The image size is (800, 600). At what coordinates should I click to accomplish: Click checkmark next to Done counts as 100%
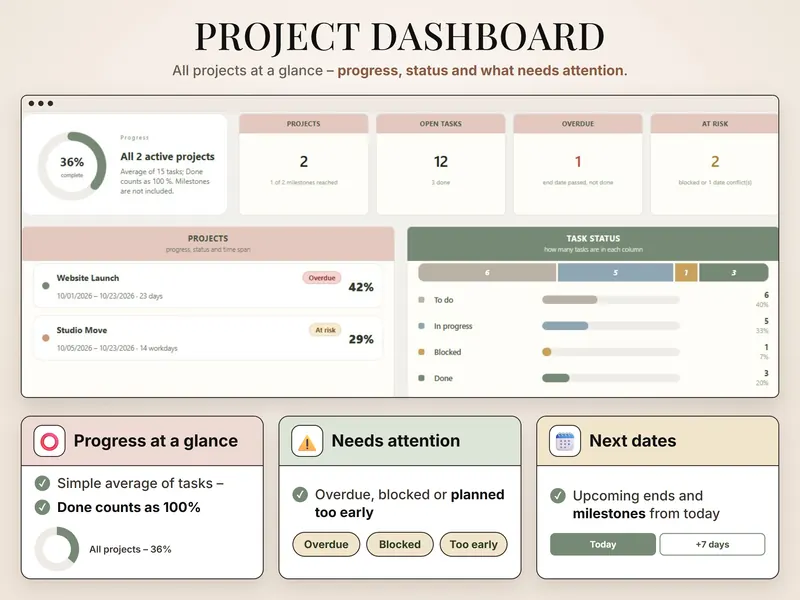click(x=42, y=507)
